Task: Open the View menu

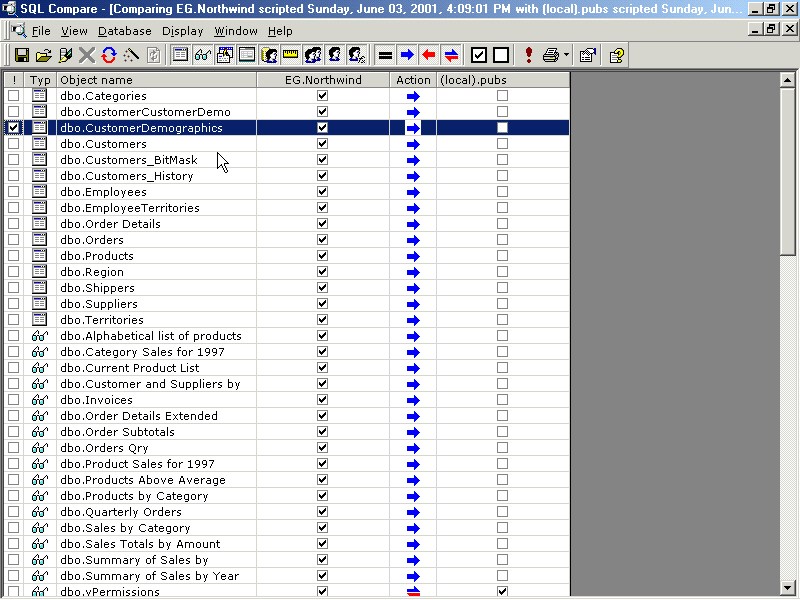Action: (x=74, y=31)
